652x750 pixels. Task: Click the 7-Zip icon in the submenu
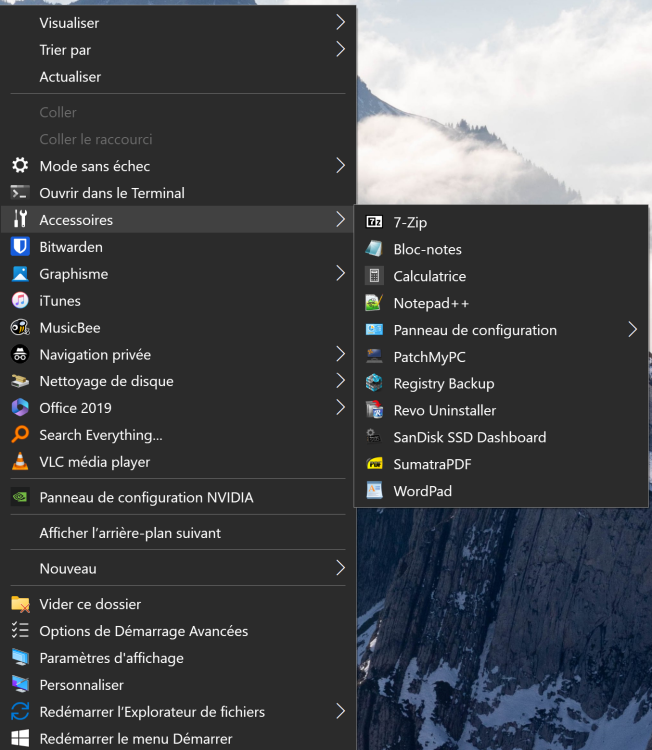tap(374, 222)
